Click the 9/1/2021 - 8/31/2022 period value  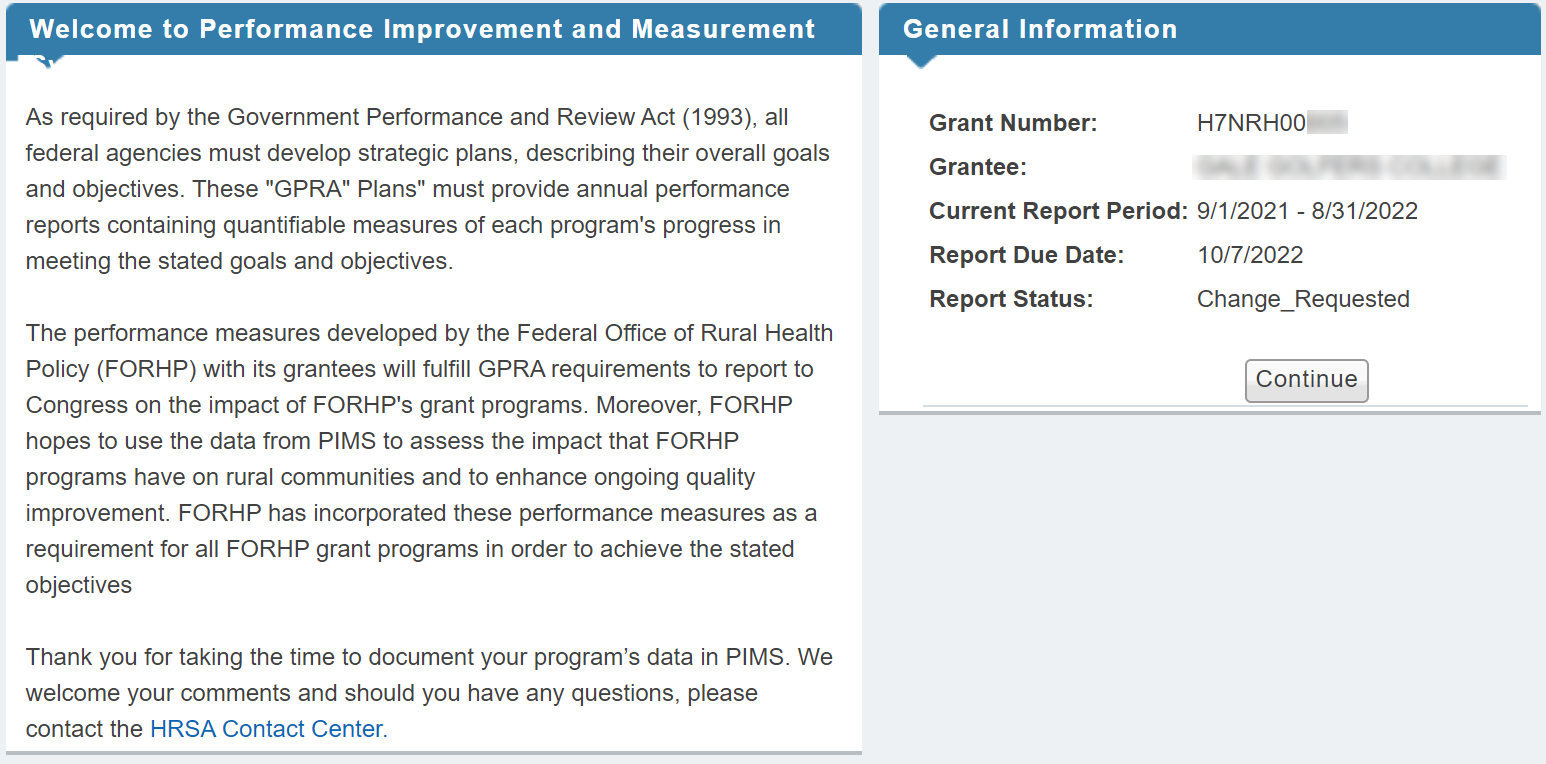pos(1307,212)
